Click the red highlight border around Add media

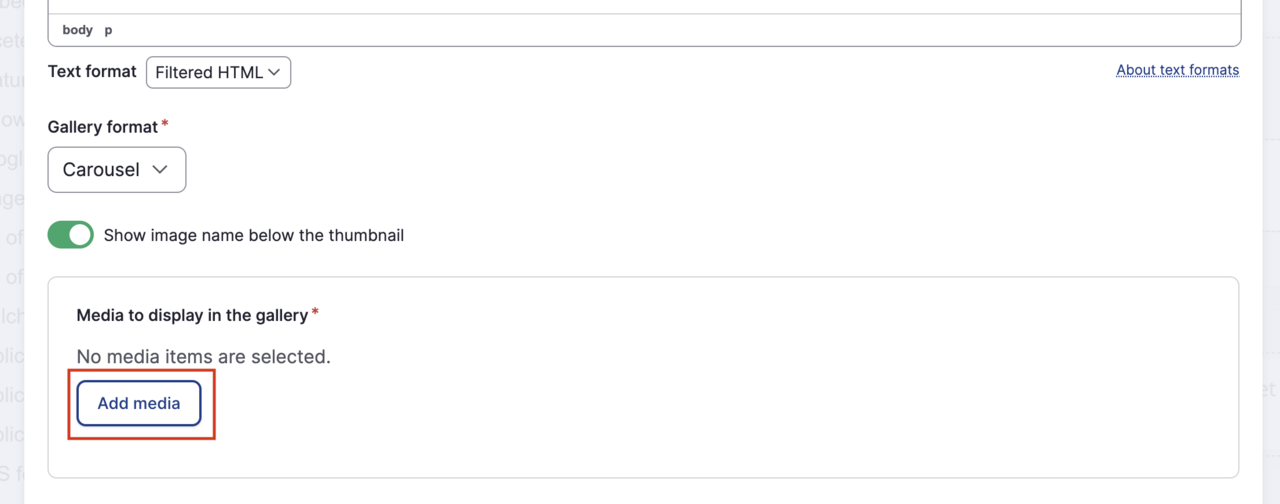click(69, 404)
